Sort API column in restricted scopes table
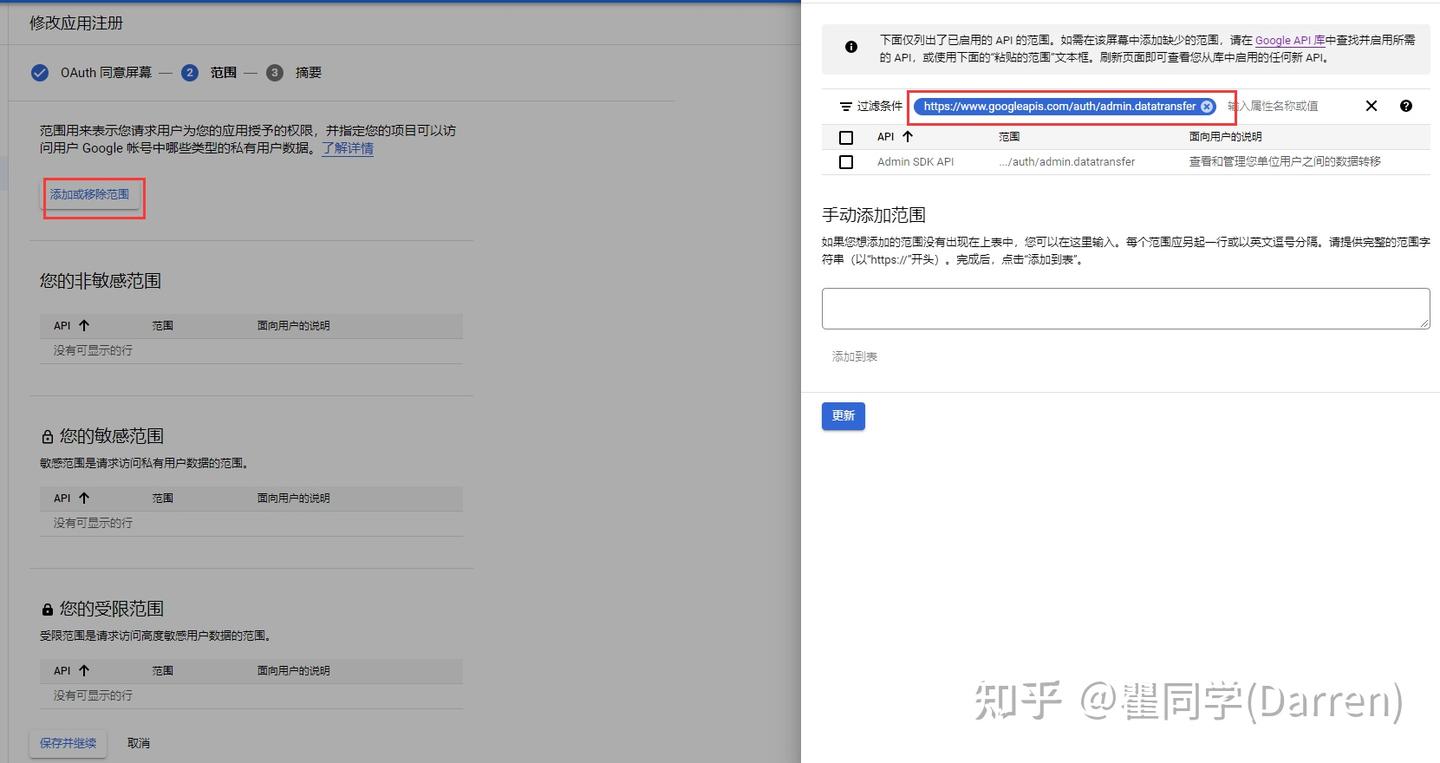This screenshot has height=763, width=1440. [x=84, y=670]
